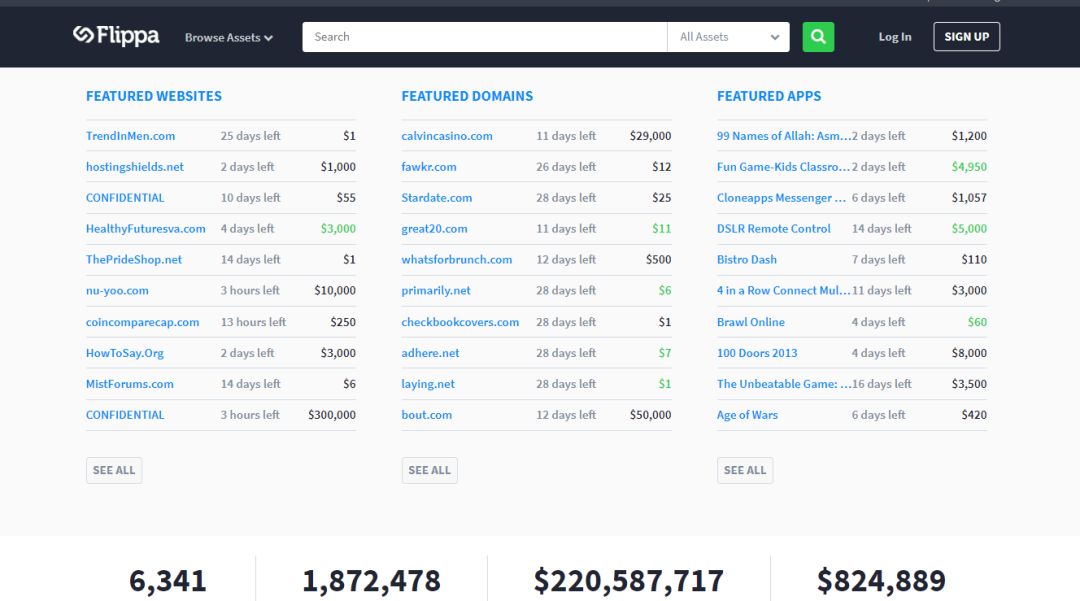1080x601 pixels.
Task: Click the 6,341 statistic
Action: click(x=168, y=581)
